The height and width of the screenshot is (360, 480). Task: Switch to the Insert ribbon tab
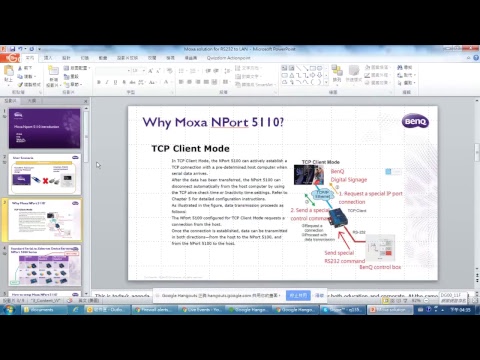click(48, 58)
